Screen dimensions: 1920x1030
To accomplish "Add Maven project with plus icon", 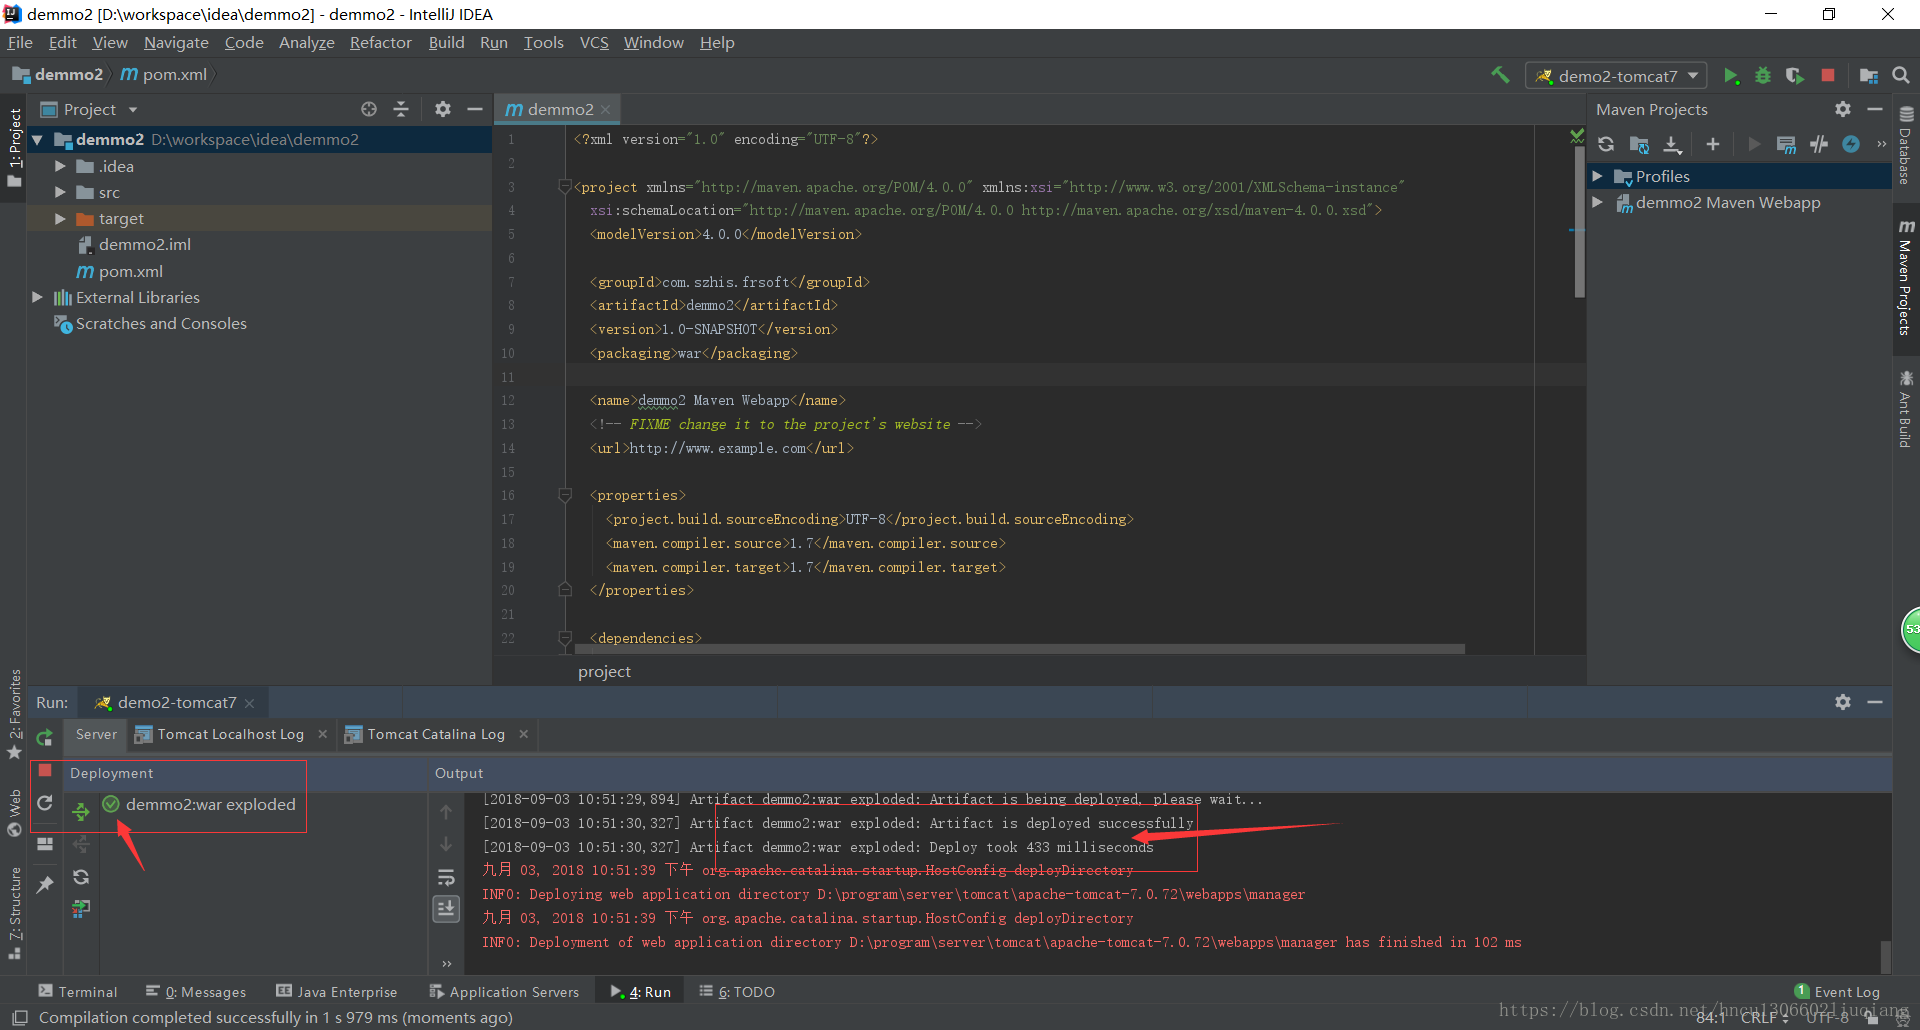I will click(1713, 144).
